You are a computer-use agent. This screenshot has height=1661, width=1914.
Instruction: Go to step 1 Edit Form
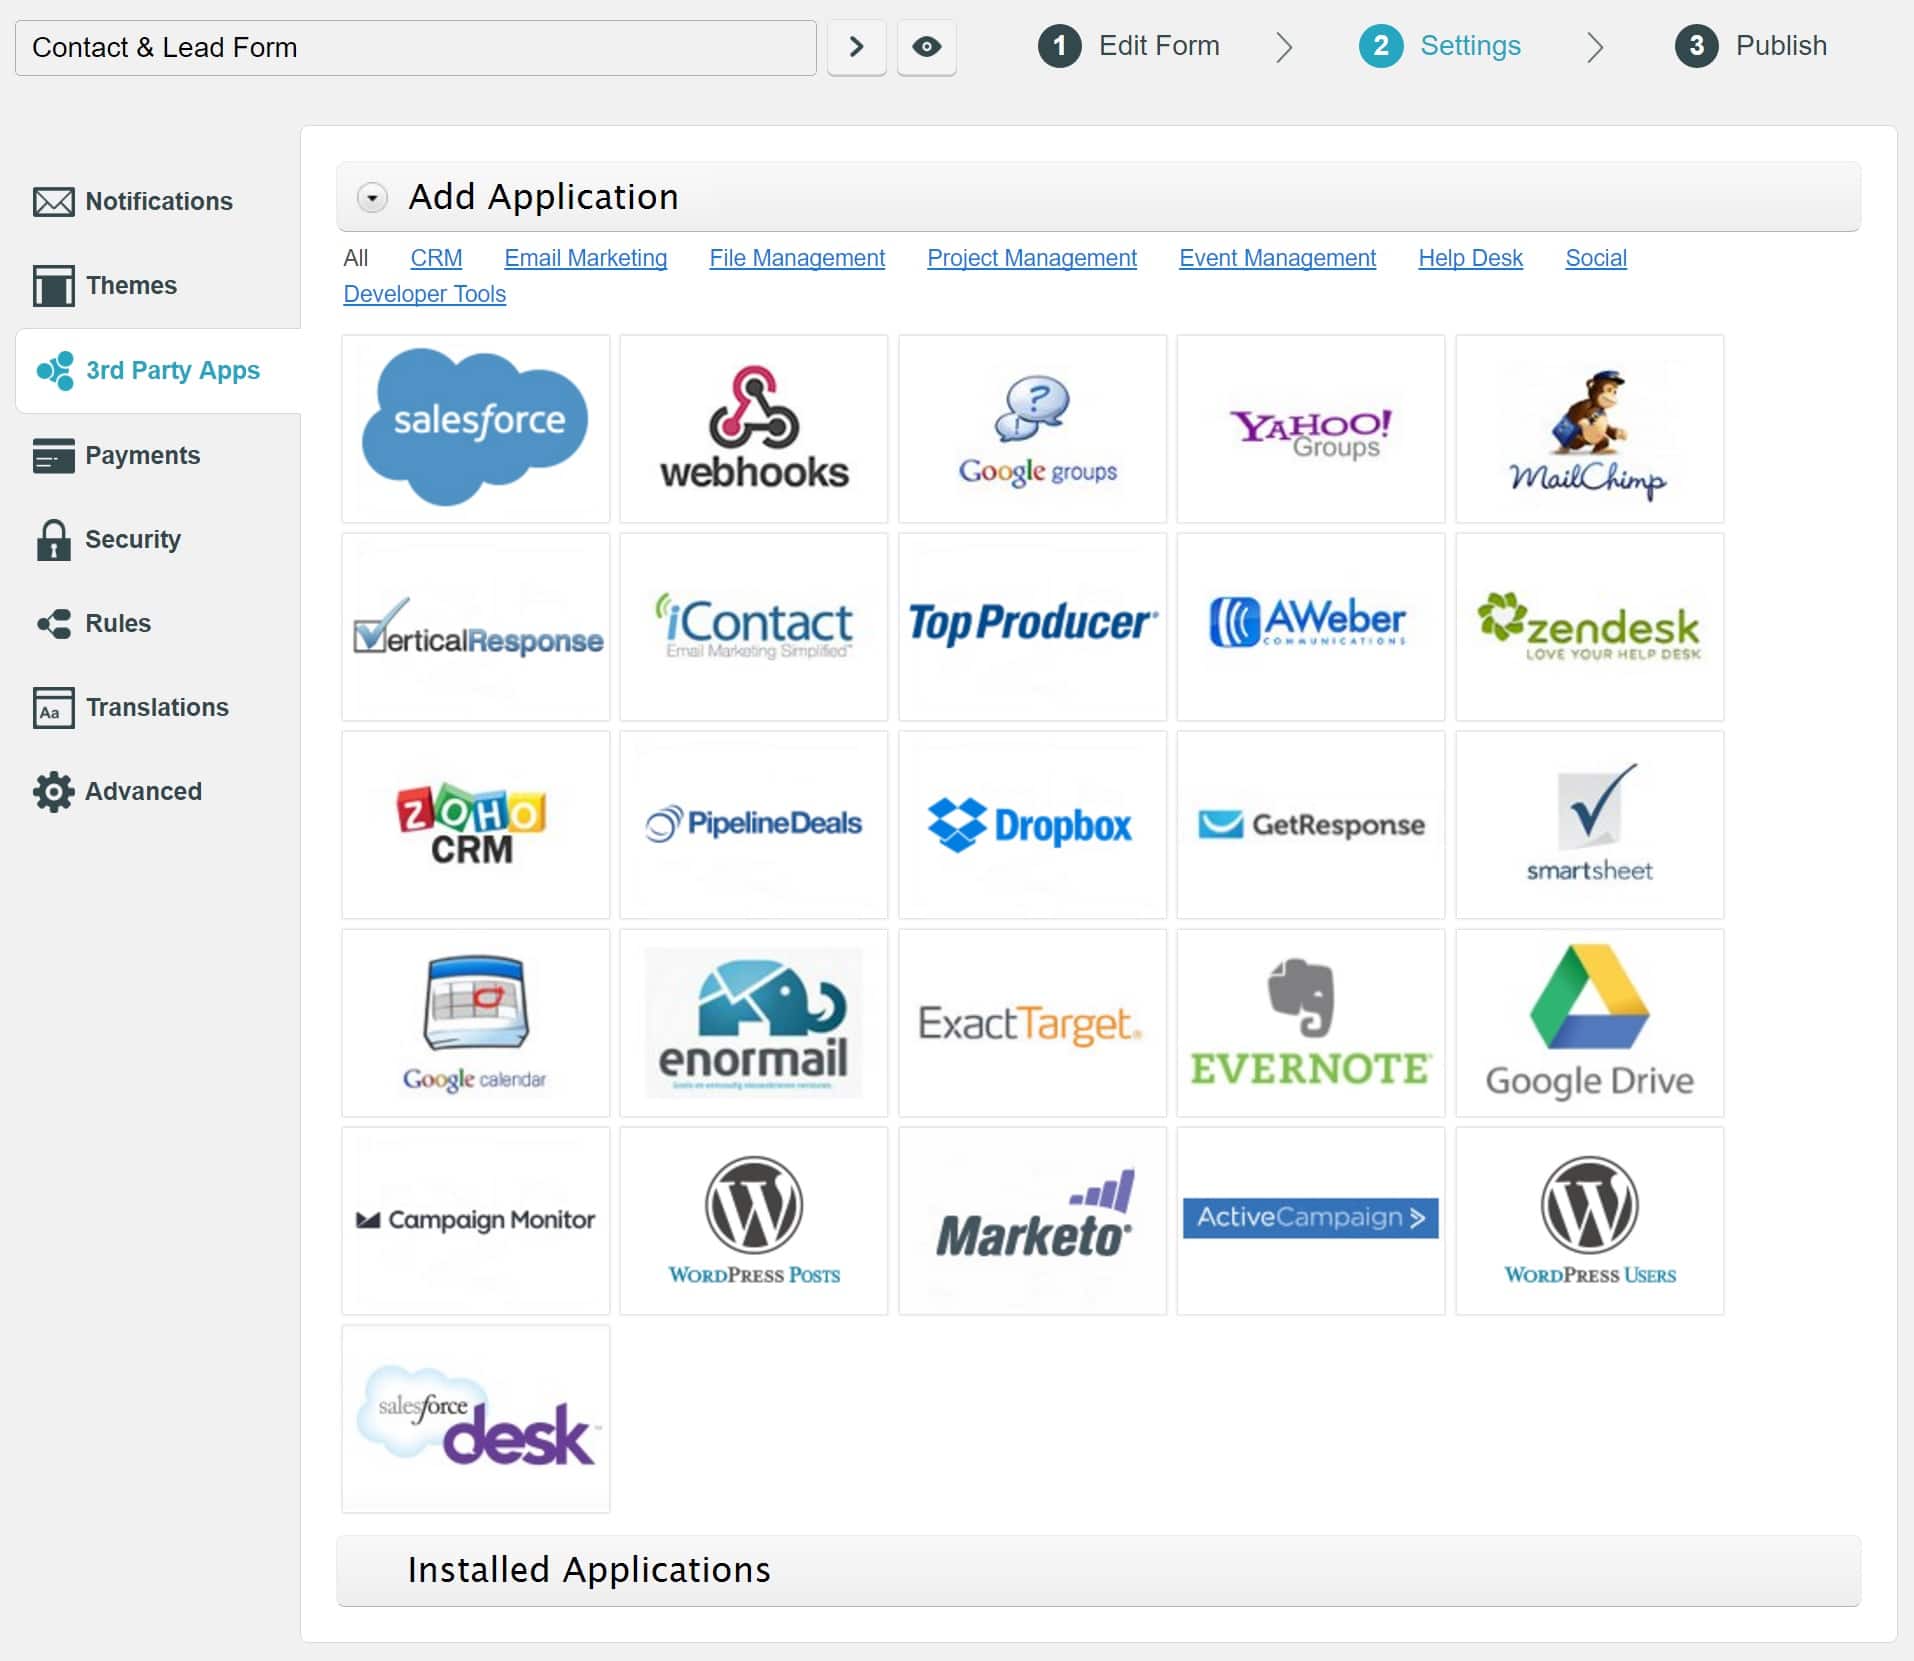coord(1129,46)
